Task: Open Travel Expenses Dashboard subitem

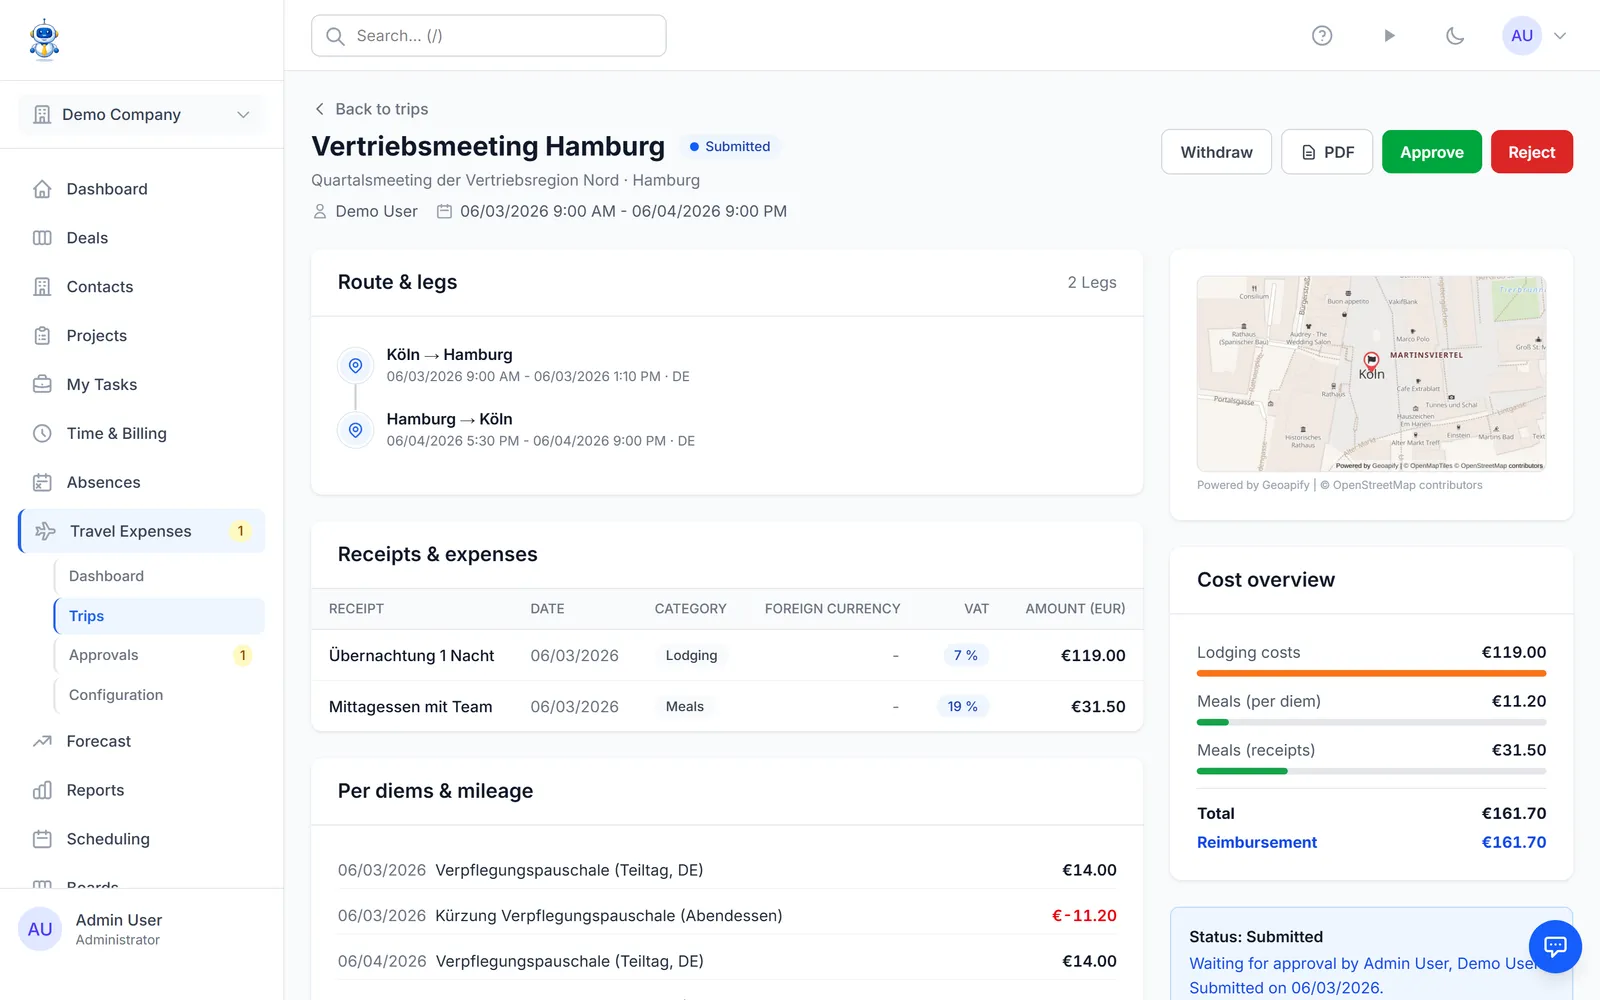Action: coord(159,576)
